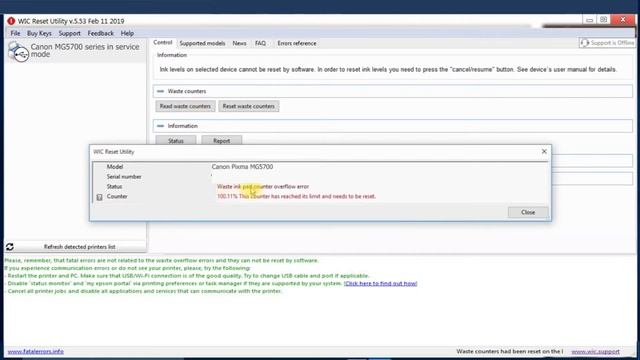Select Canon MG5700 series in service mode
This screenshot has width=640, height=360.
[x=84, y=50]
